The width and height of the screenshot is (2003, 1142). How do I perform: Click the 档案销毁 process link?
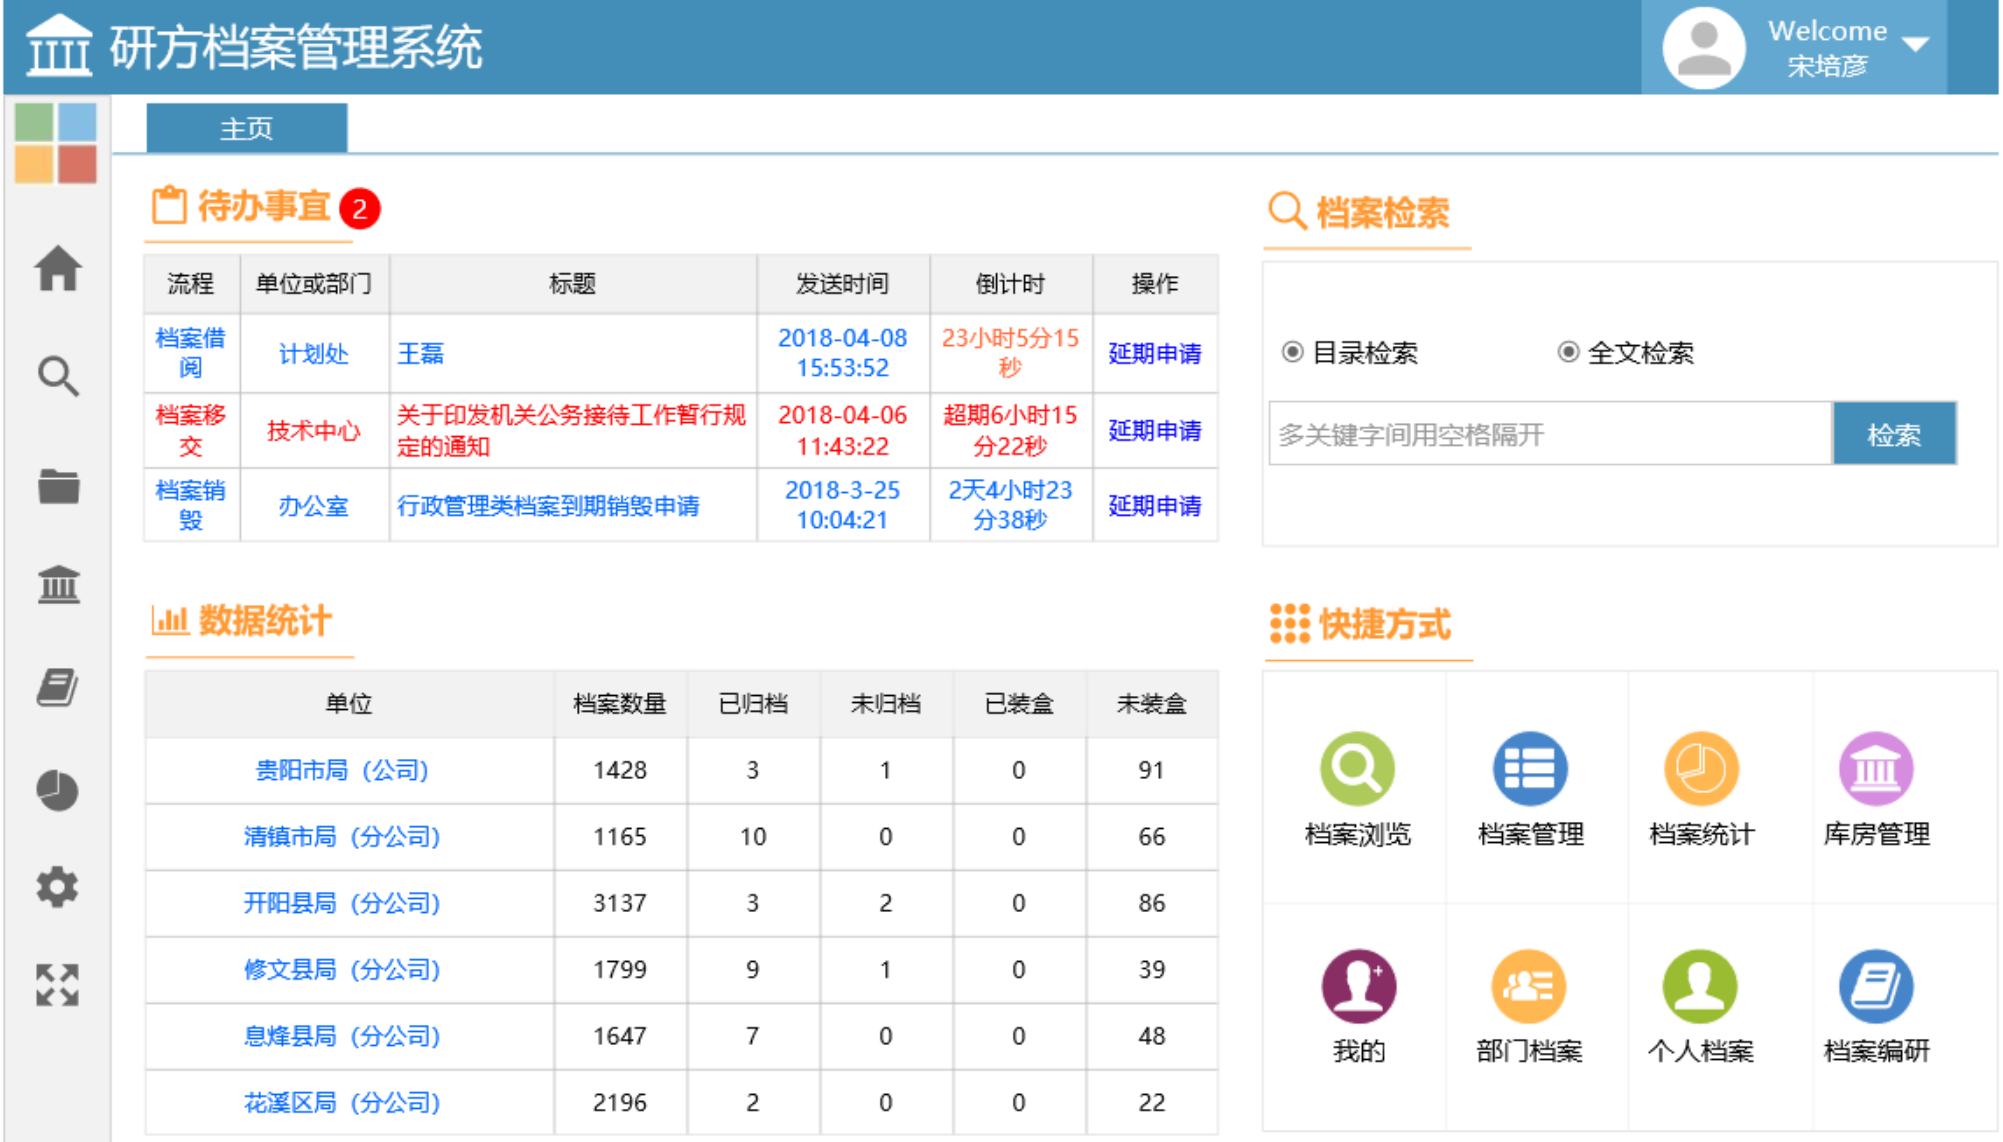coord(190,505)
